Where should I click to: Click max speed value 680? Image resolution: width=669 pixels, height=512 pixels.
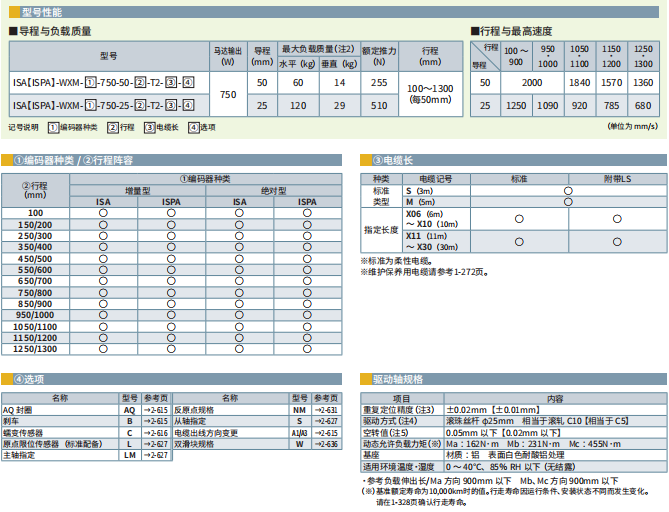click(643, 105)
